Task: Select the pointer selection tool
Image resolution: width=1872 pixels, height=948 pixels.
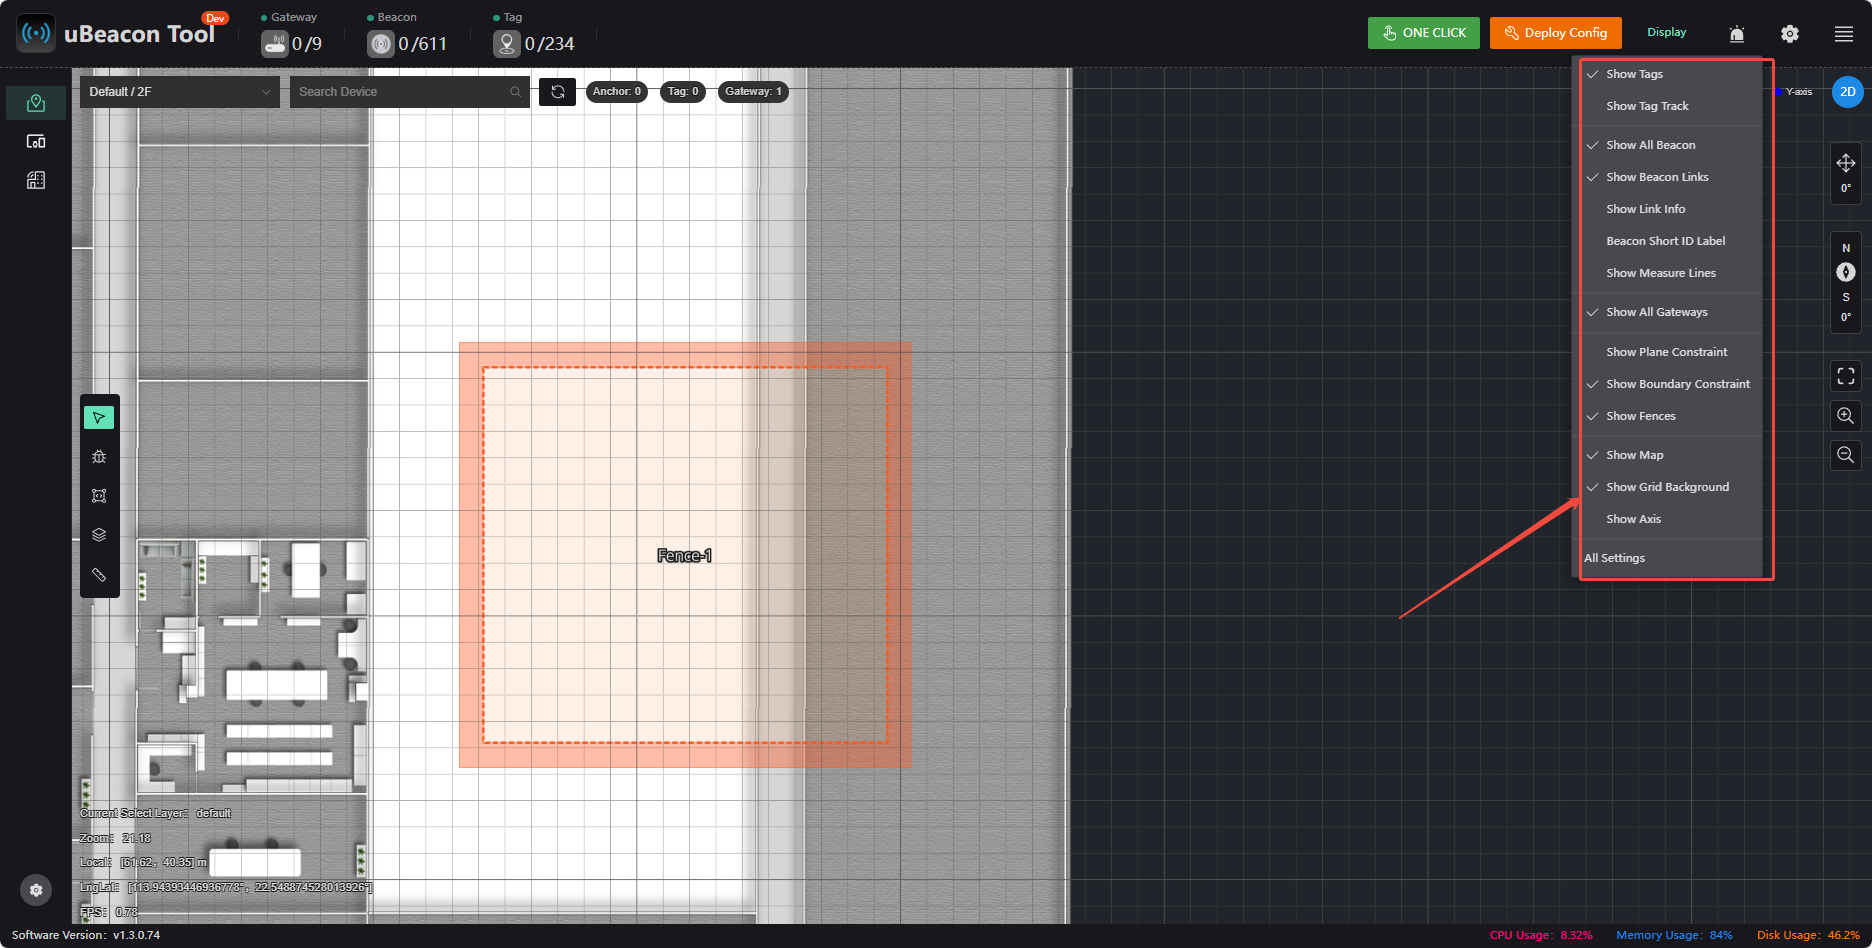Action: (x=99, y=418)
